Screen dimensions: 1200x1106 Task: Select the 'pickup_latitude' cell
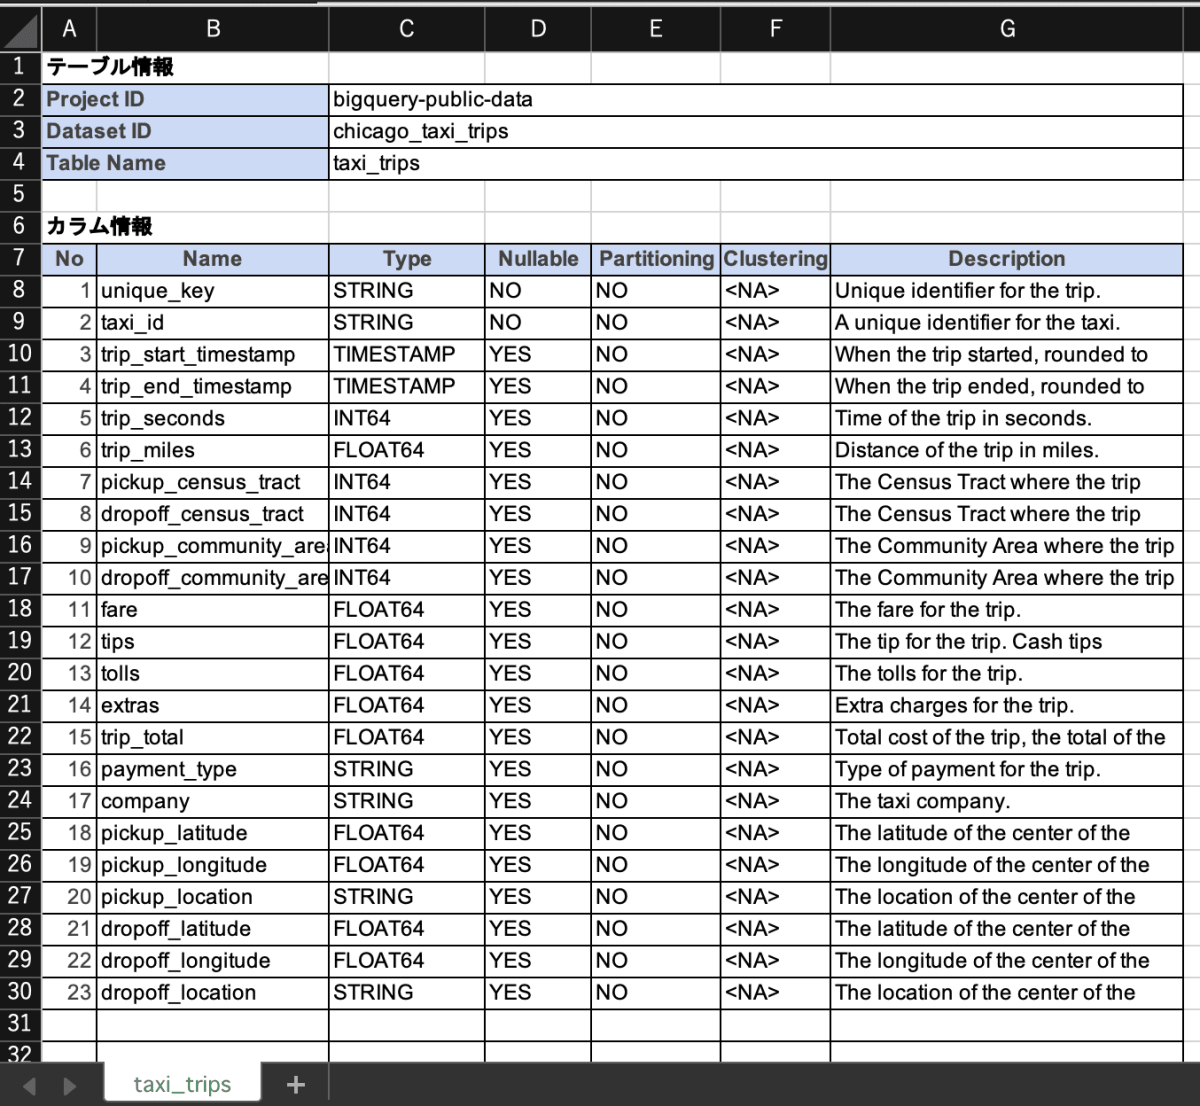pos(213,833)
